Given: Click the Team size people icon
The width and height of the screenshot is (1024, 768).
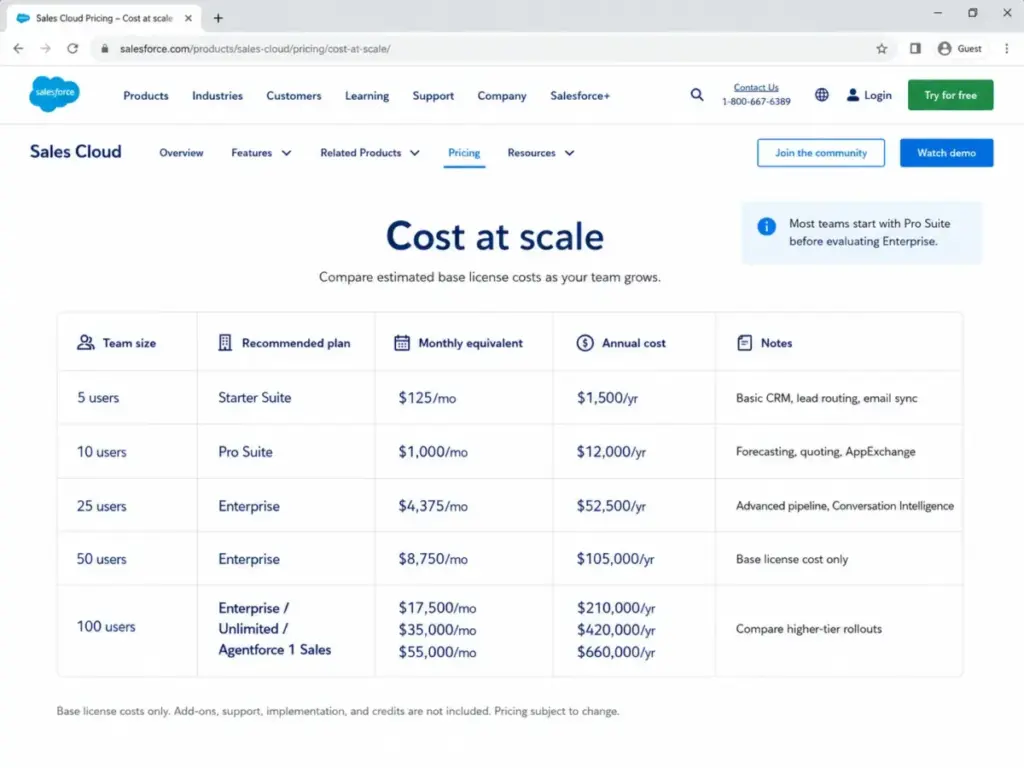Looking at the screenshot, I should click(x=86, y=343).
